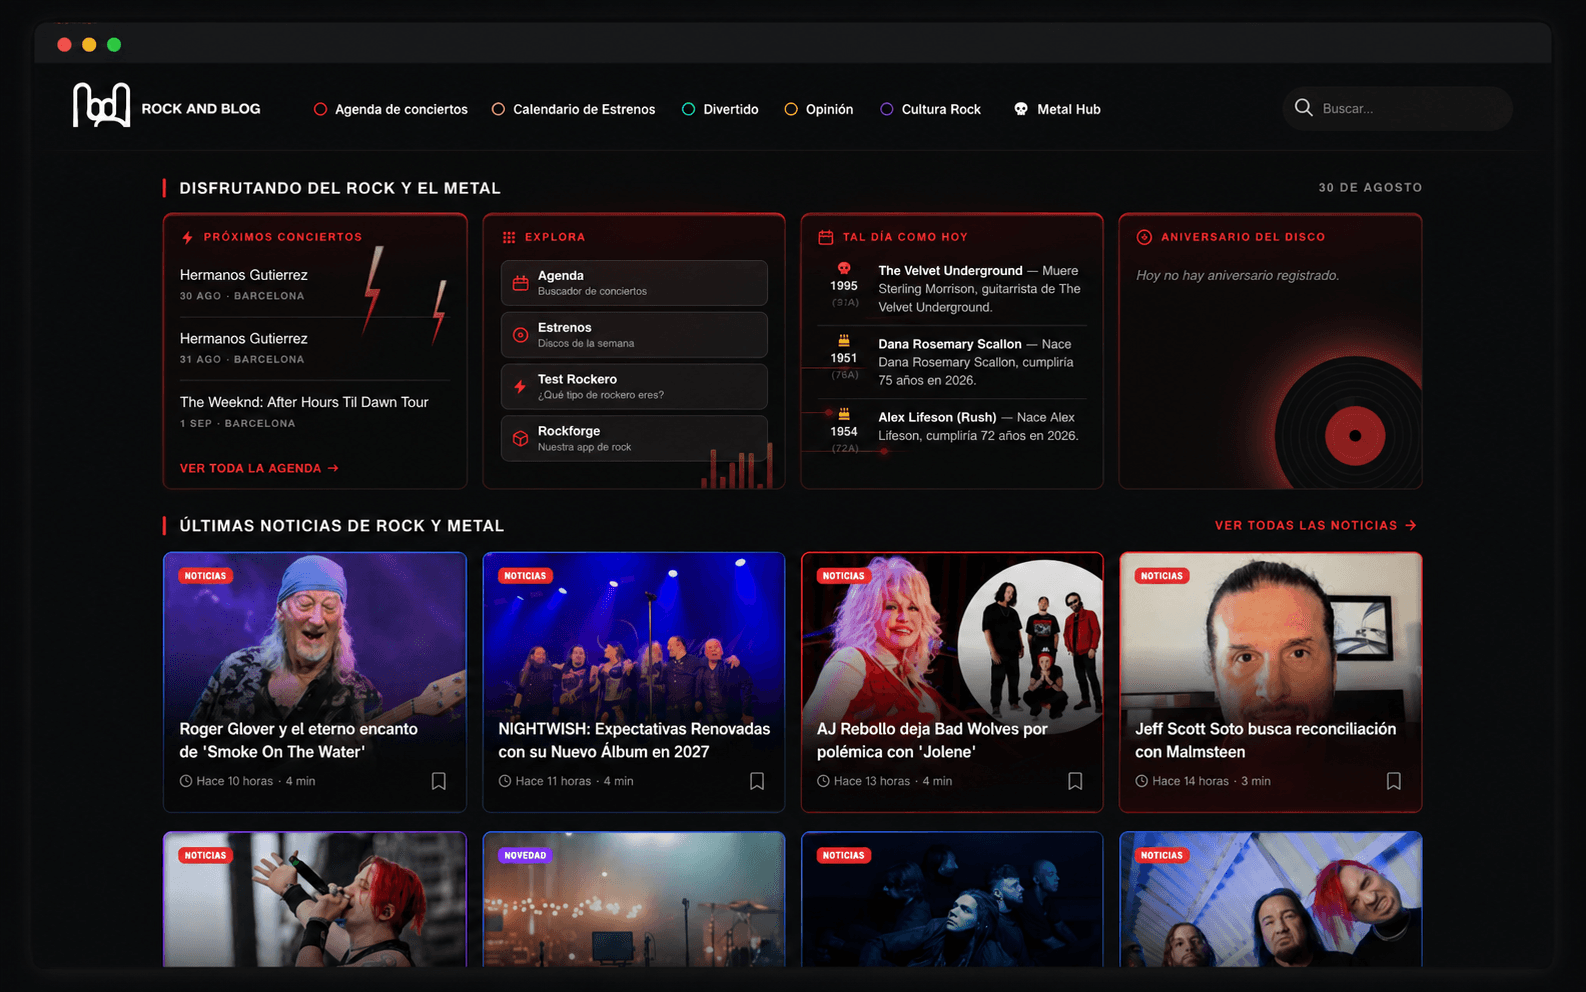Open Rockforge Nuestra app de rock
Image resolution: width=1586 pixels, height=992 pixels.
coord(634,439)
